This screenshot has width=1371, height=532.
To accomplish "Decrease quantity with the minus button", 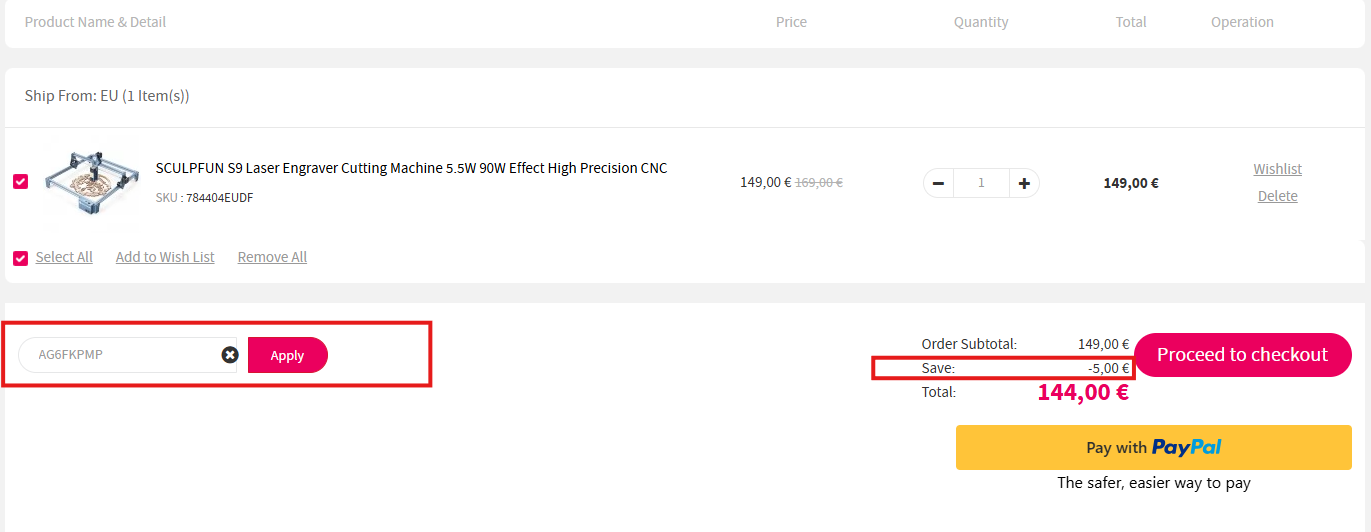I will coord(938,183).
